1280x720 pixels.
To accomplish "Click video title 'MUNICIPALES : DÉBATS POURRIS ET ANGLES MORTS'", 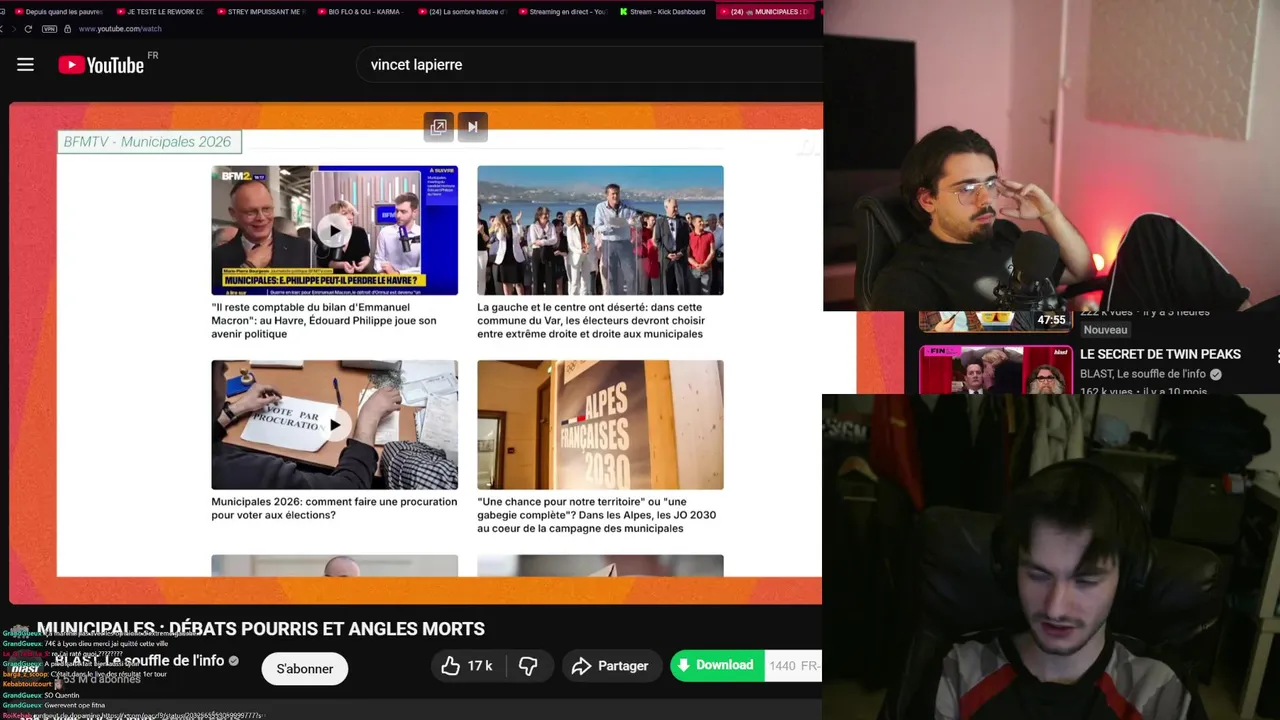I will click(261, 629).
